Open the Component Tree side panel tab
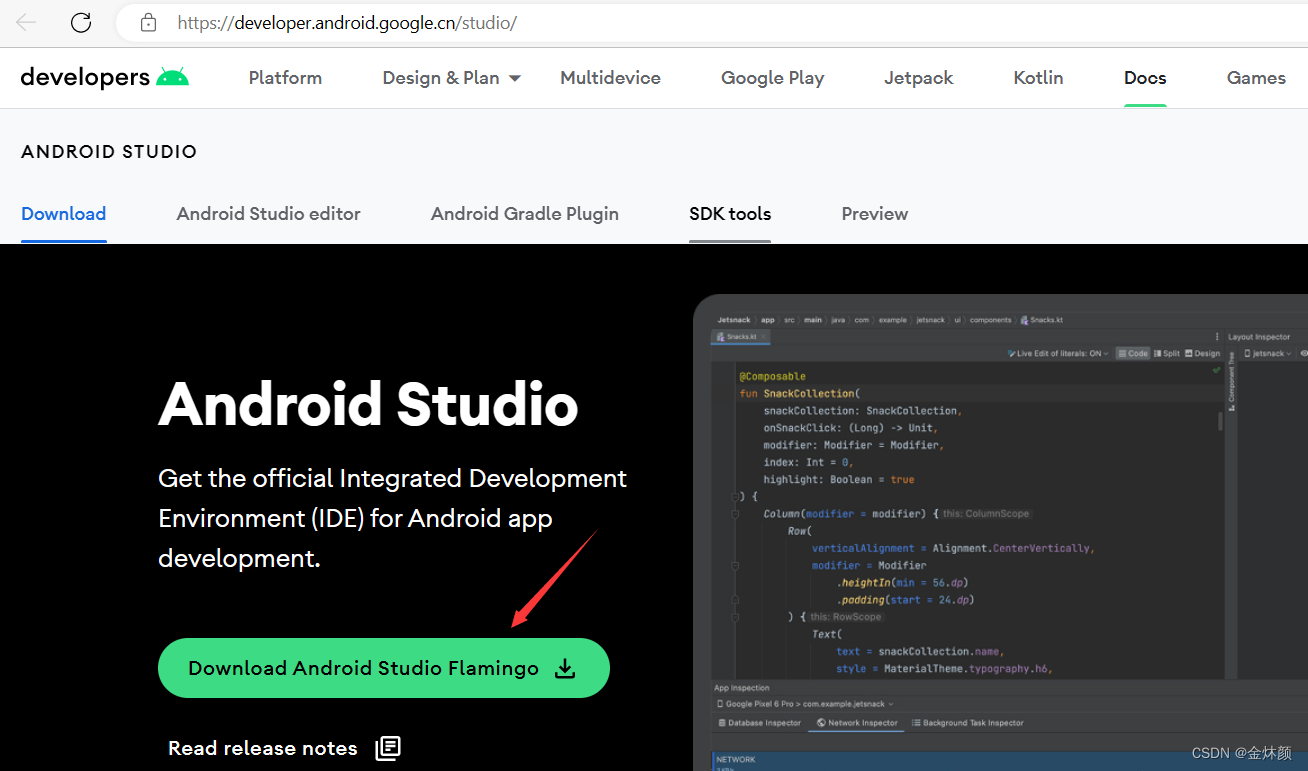The height and width of the screenshot is (771, 1308). [x=1231, y=379]
